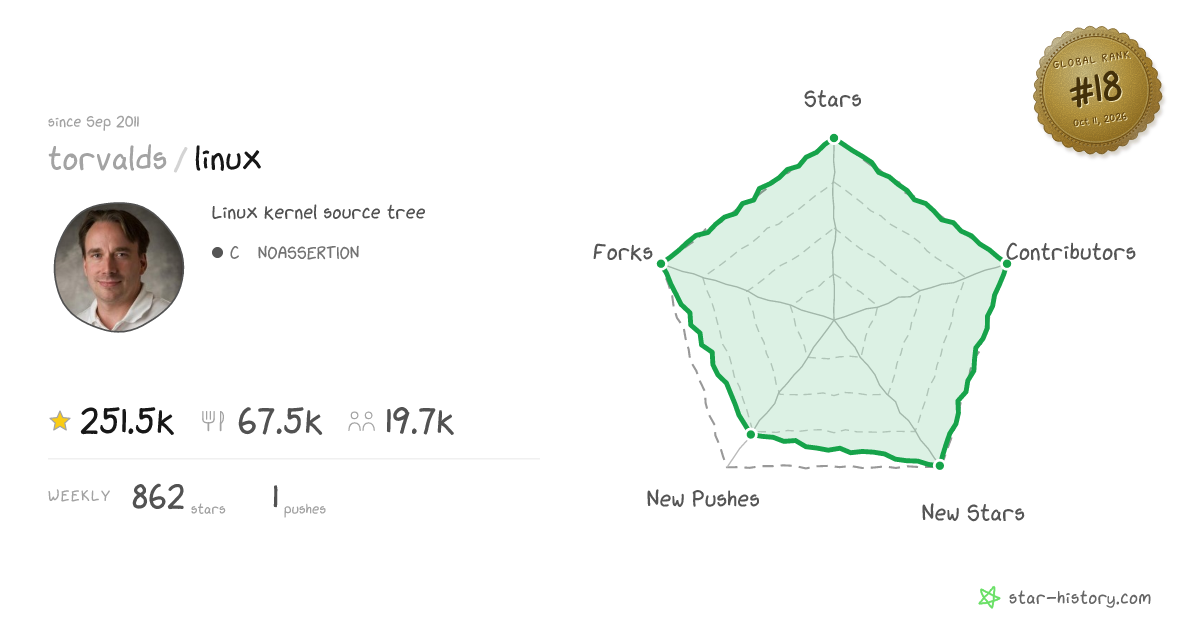Click the gold Global Rank #18 badge
The height and width of the screenshot is (630, 1200).
[1098, 92]
